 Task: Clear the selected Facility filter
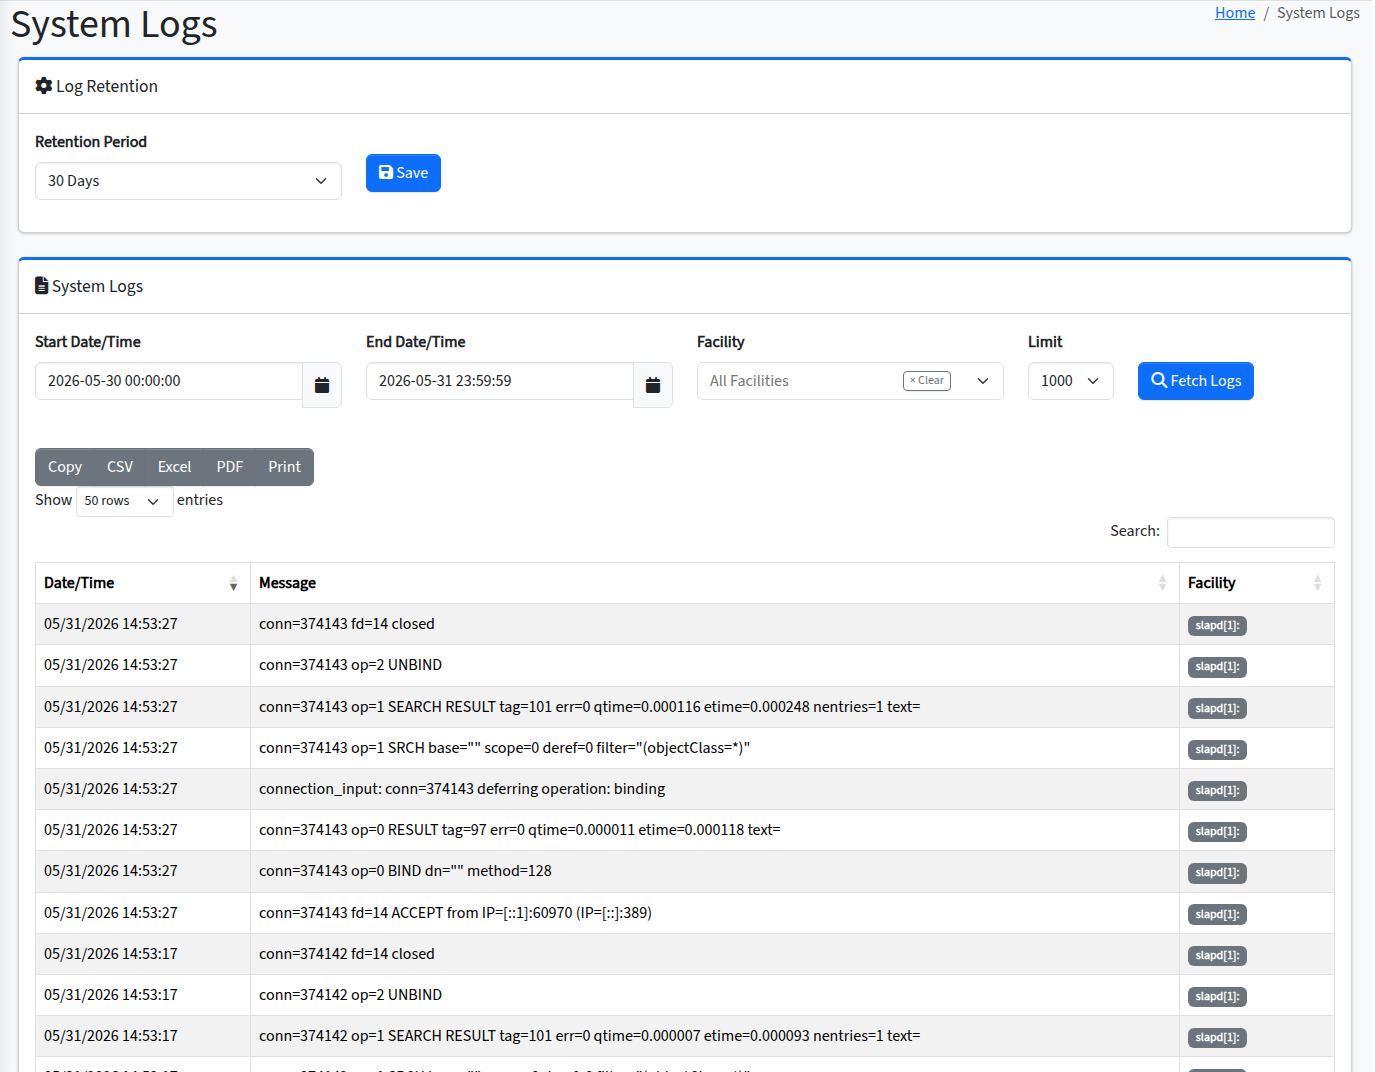(927, 381)
